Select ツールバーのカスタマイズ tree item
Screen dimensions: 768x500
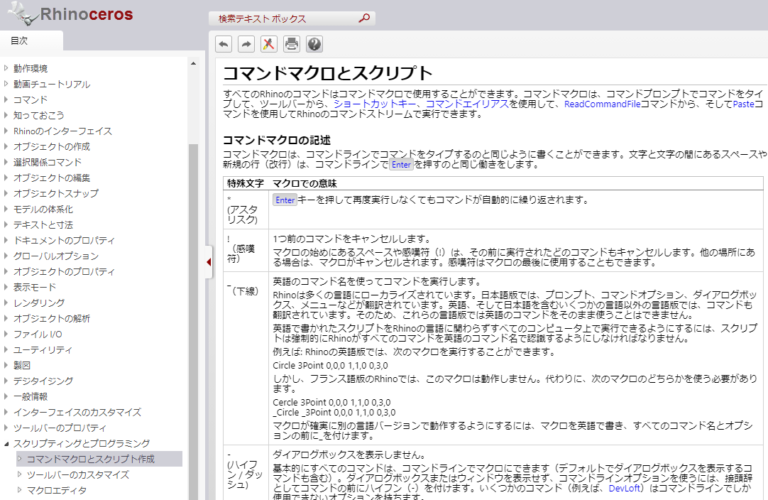coord(78,475)
